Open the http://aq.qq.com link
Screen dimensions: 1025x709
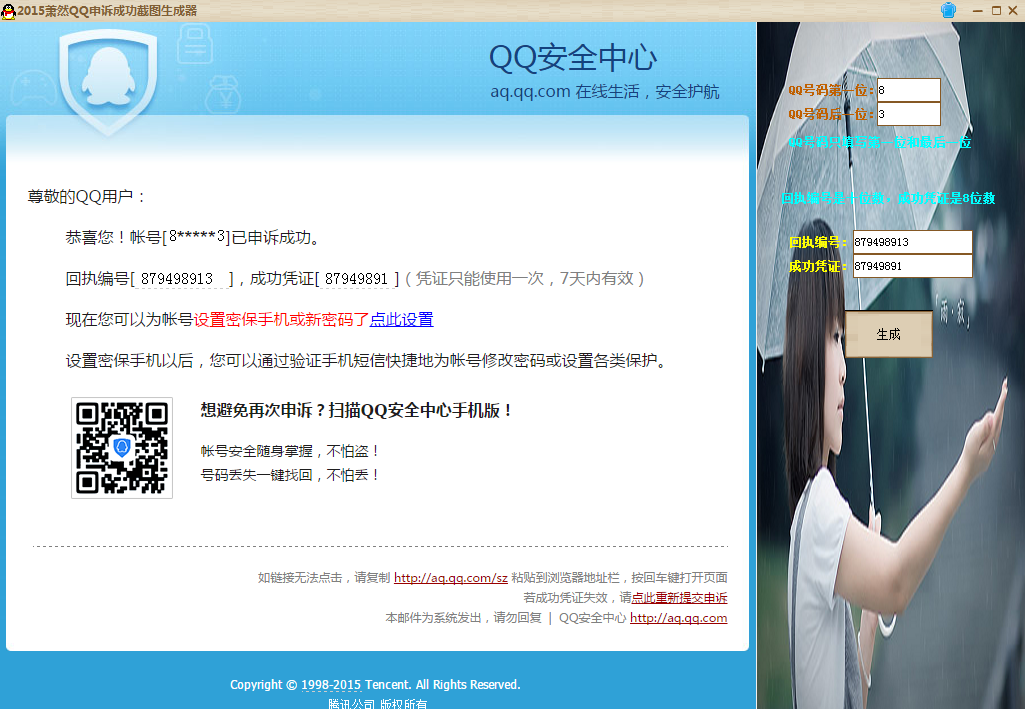[x=679, y=617]
